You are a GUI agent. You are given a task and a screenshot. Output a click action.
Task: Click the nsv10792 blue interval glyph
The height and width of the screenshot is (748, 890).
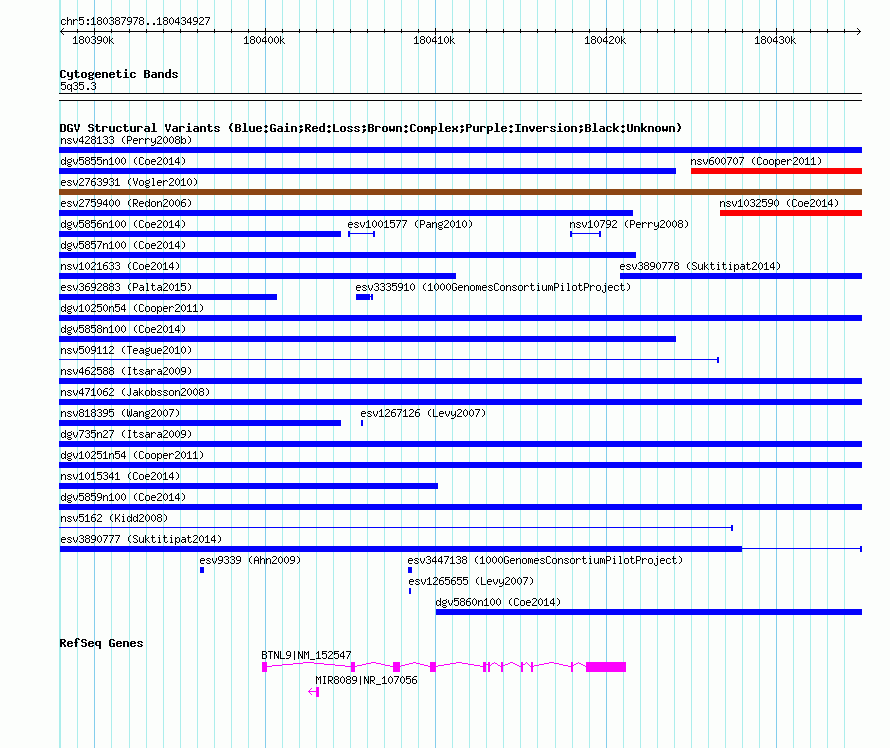click(586, 234)
